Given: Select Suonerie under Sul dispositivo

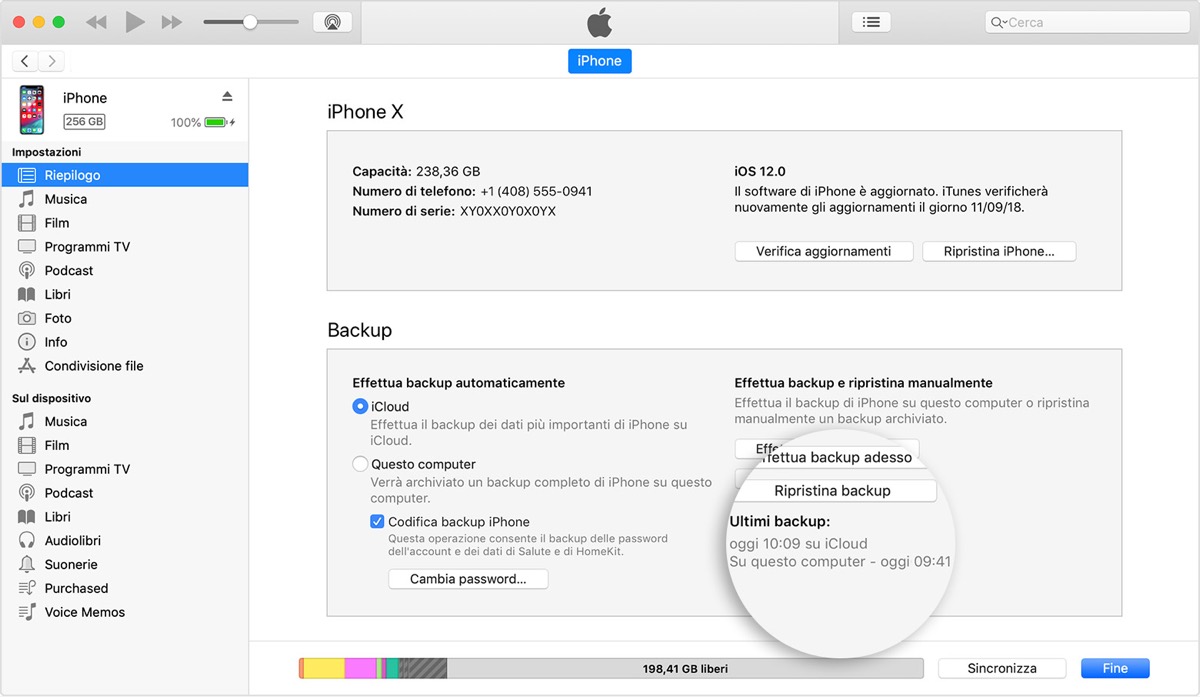Looking at the screenshot, I should tap(71, 564).
